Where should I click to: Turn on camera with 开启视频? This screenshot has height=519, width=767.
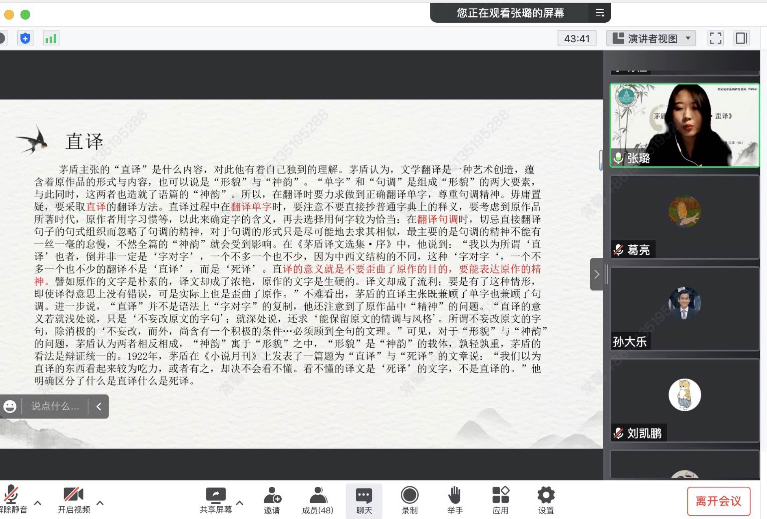click(72, 496)
